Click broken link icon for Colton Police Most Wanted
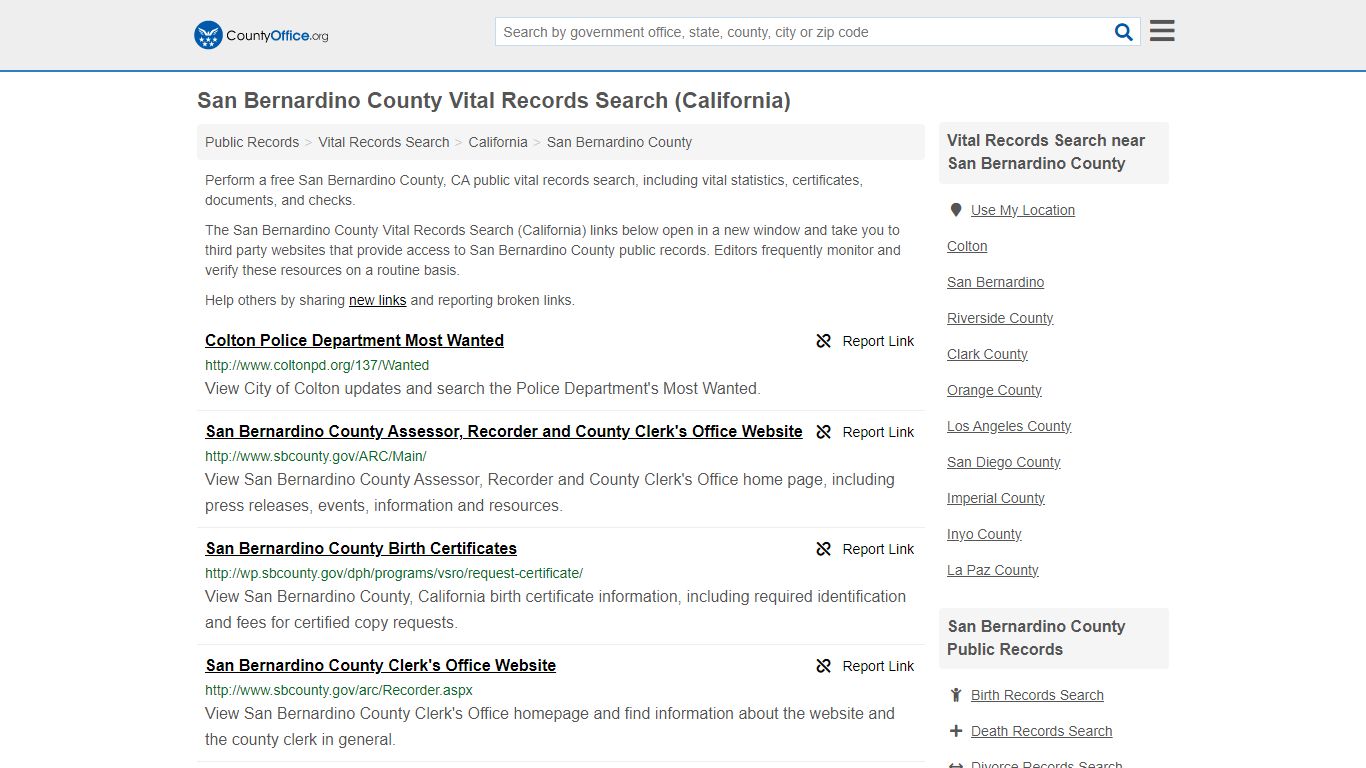This screenshot has width=1366, height=768. (824, 341)
